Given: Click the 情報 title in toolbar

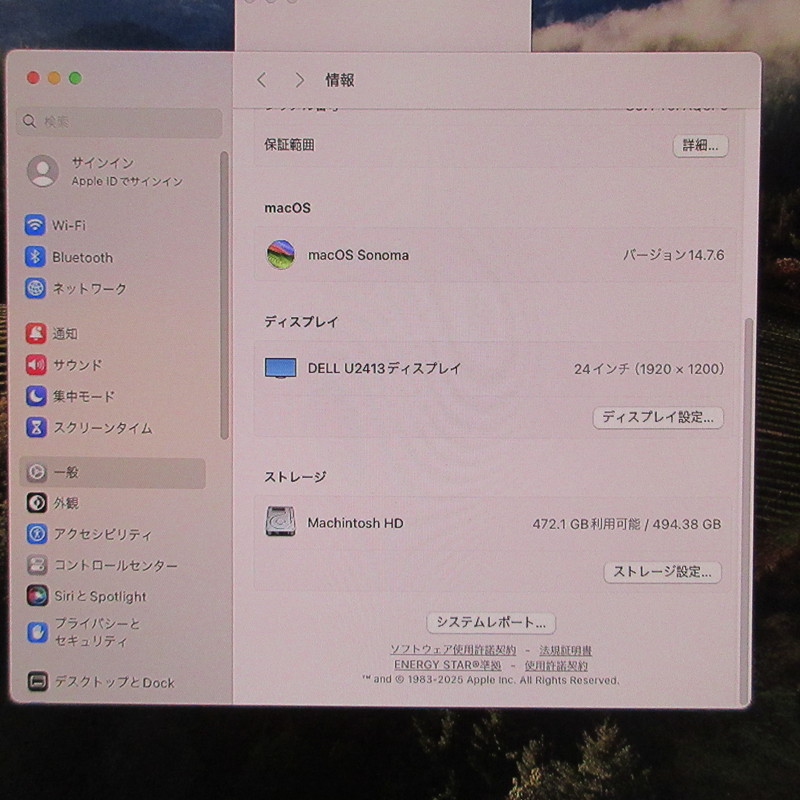Looking at the screenshot, I should coord(340,80).
